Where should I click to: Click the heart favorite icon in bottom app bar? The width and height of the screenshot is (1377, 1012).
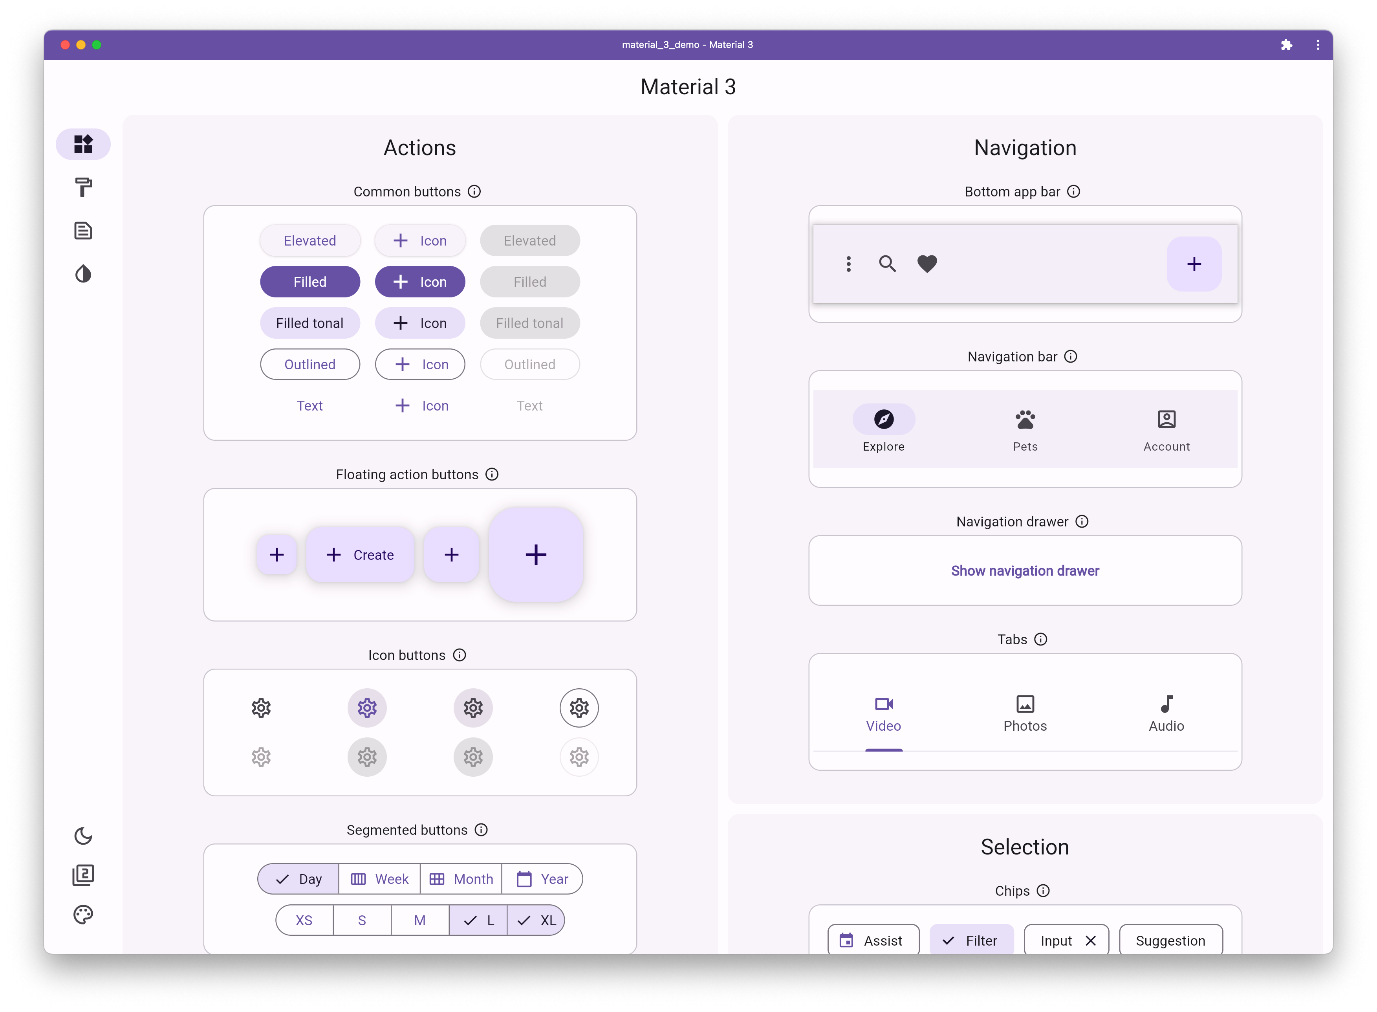pos(928,264)
